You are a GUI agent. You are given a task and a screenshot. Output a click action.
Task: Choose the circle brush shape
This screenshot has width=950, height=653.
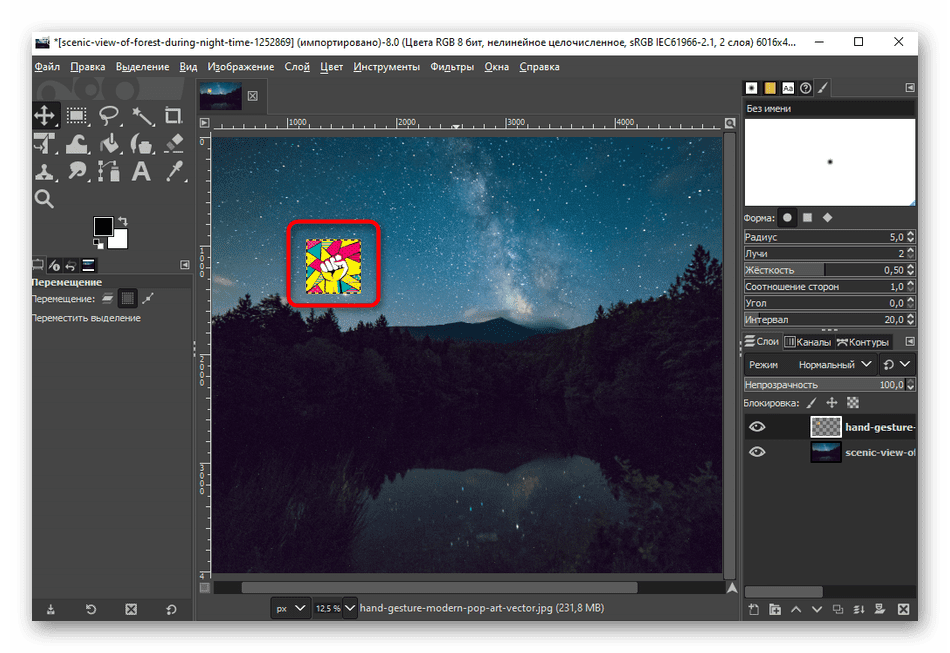point(787,217)
